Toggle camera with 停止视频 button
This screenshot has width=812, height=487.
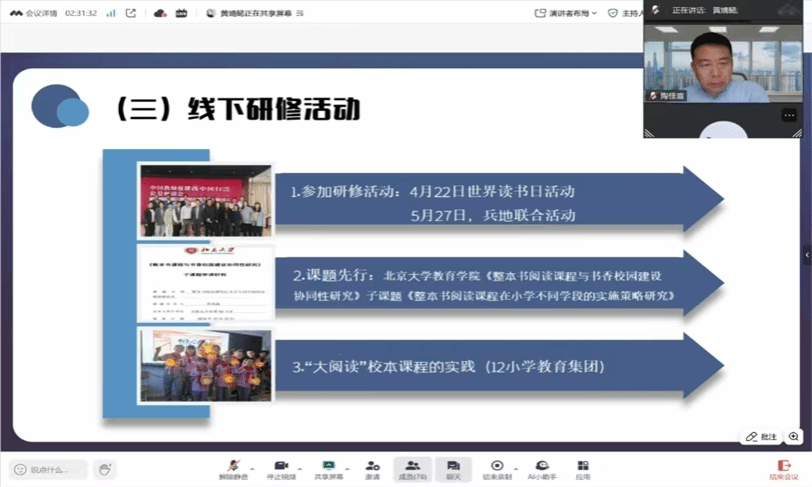point(281,468)
